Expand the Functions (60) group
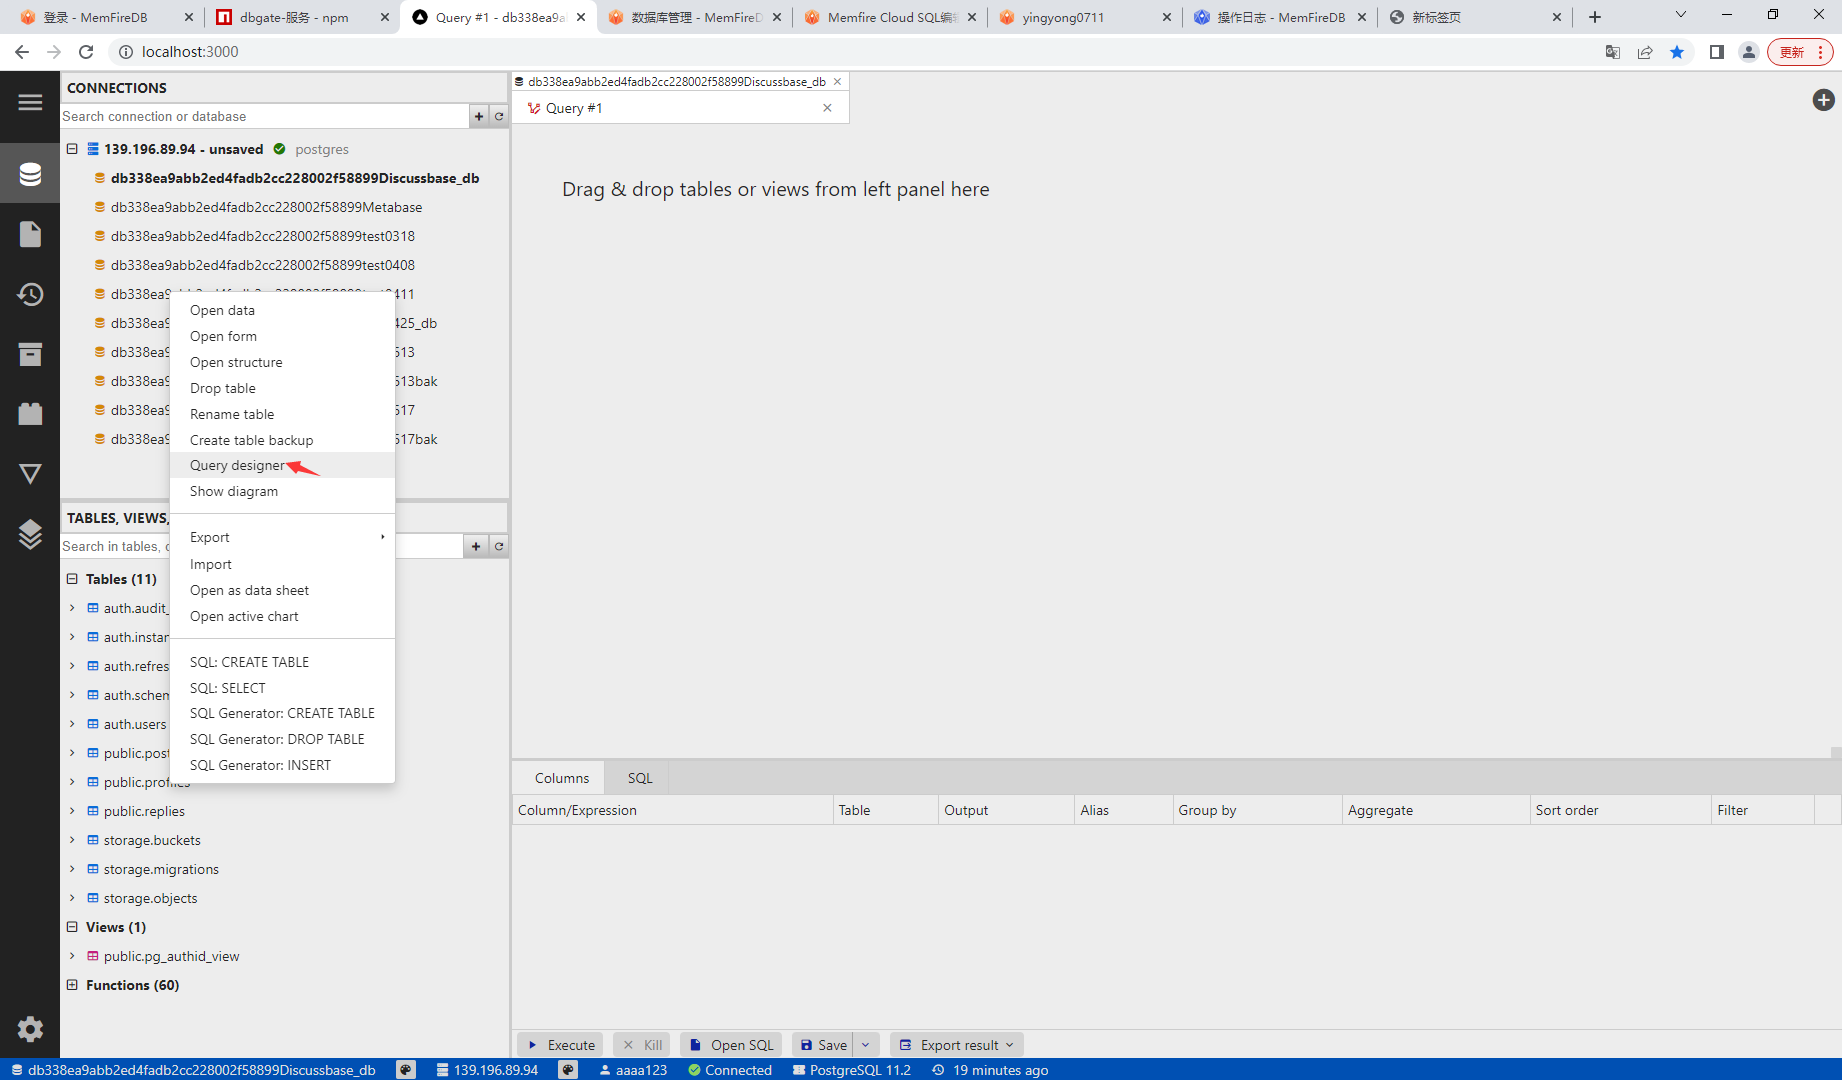The image size is (1842, 1080). click(72, 985)
